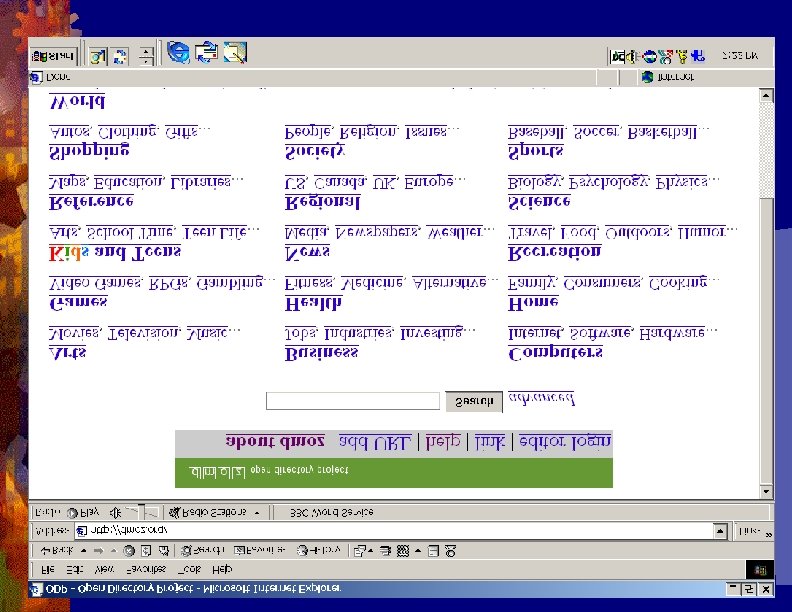Click the Refresh page icon

point(146,551)
